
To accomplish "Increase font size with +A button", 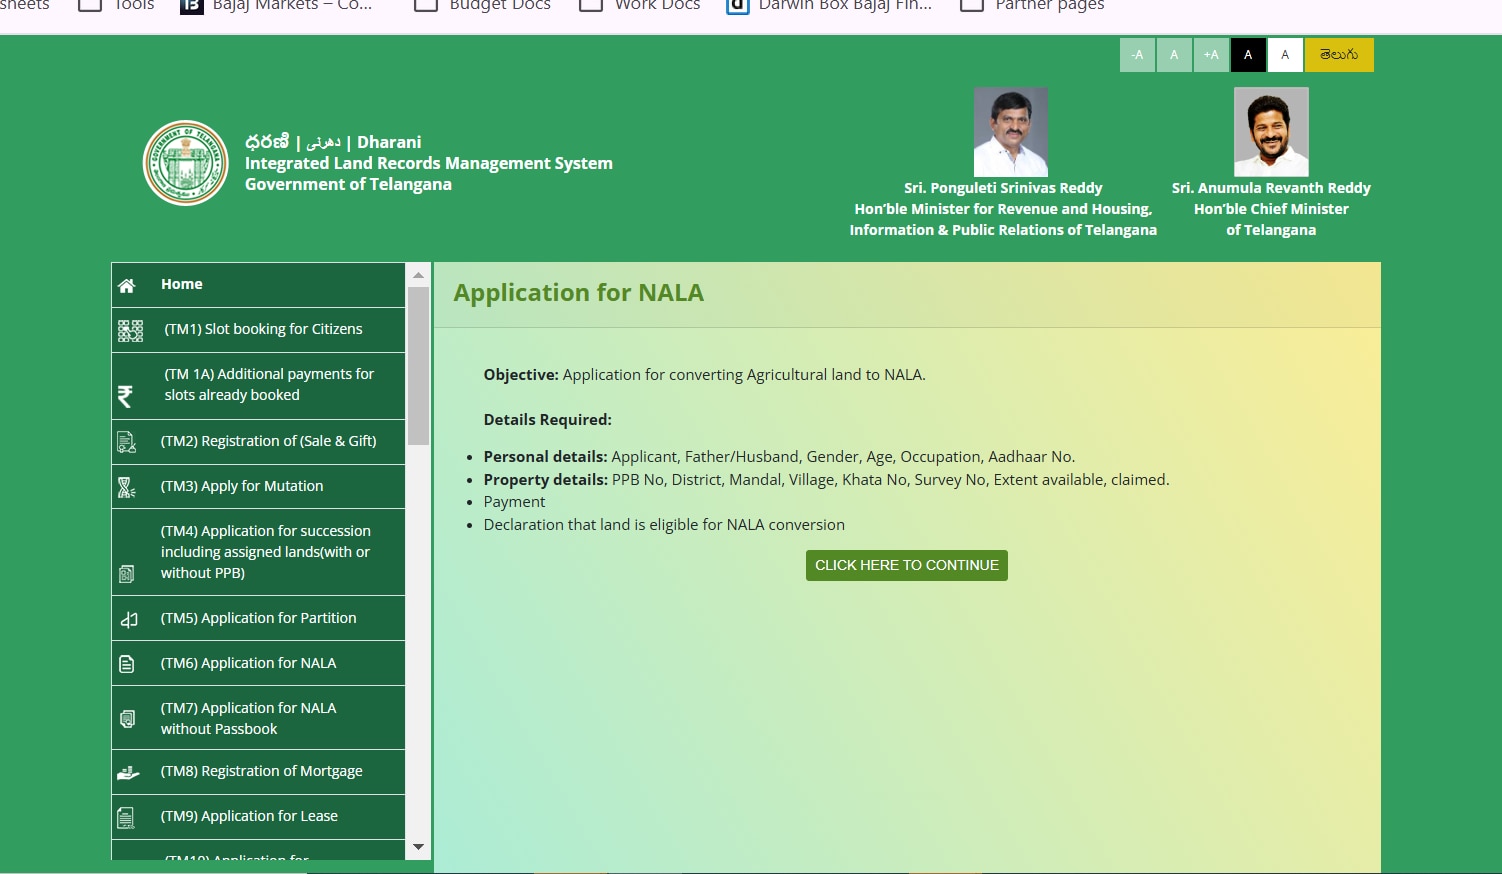I will [1211, 55].
